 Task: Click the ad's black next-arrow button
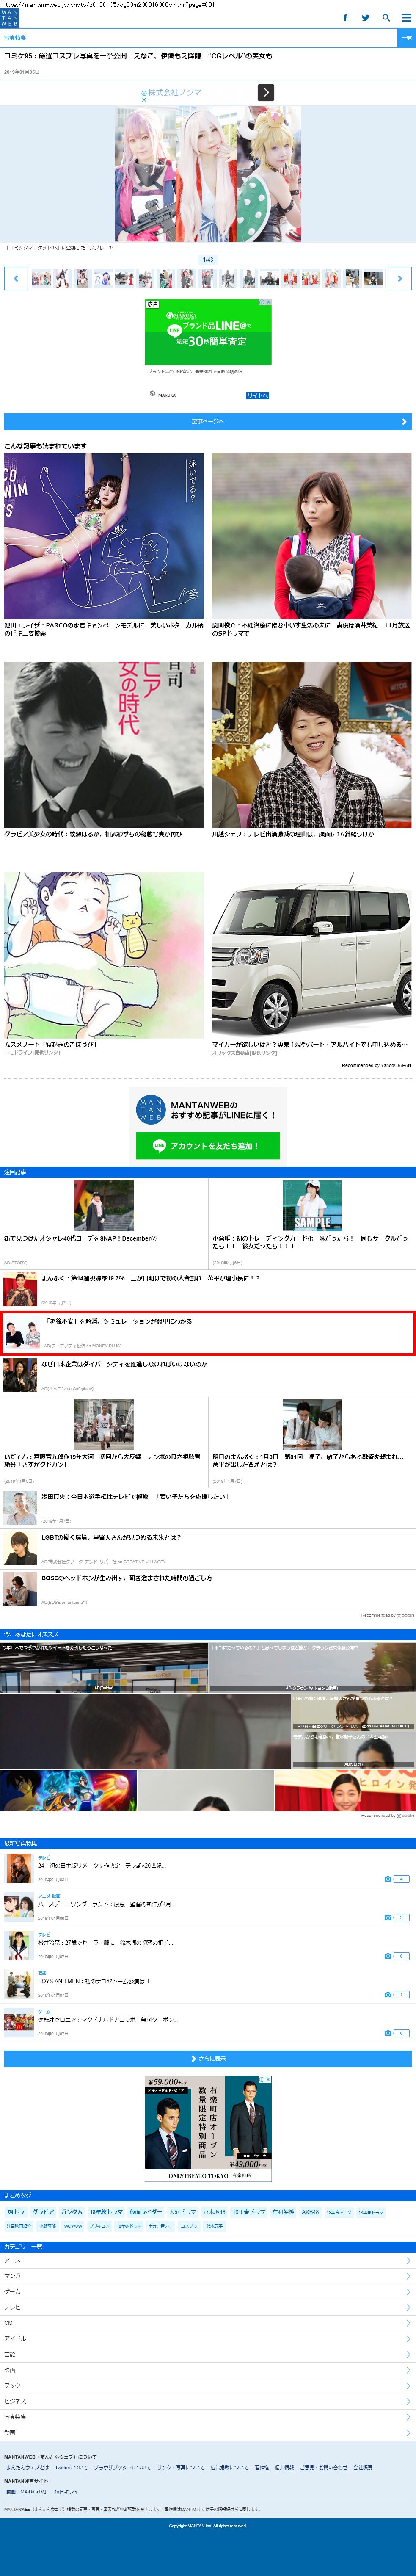tap(265, 92)
